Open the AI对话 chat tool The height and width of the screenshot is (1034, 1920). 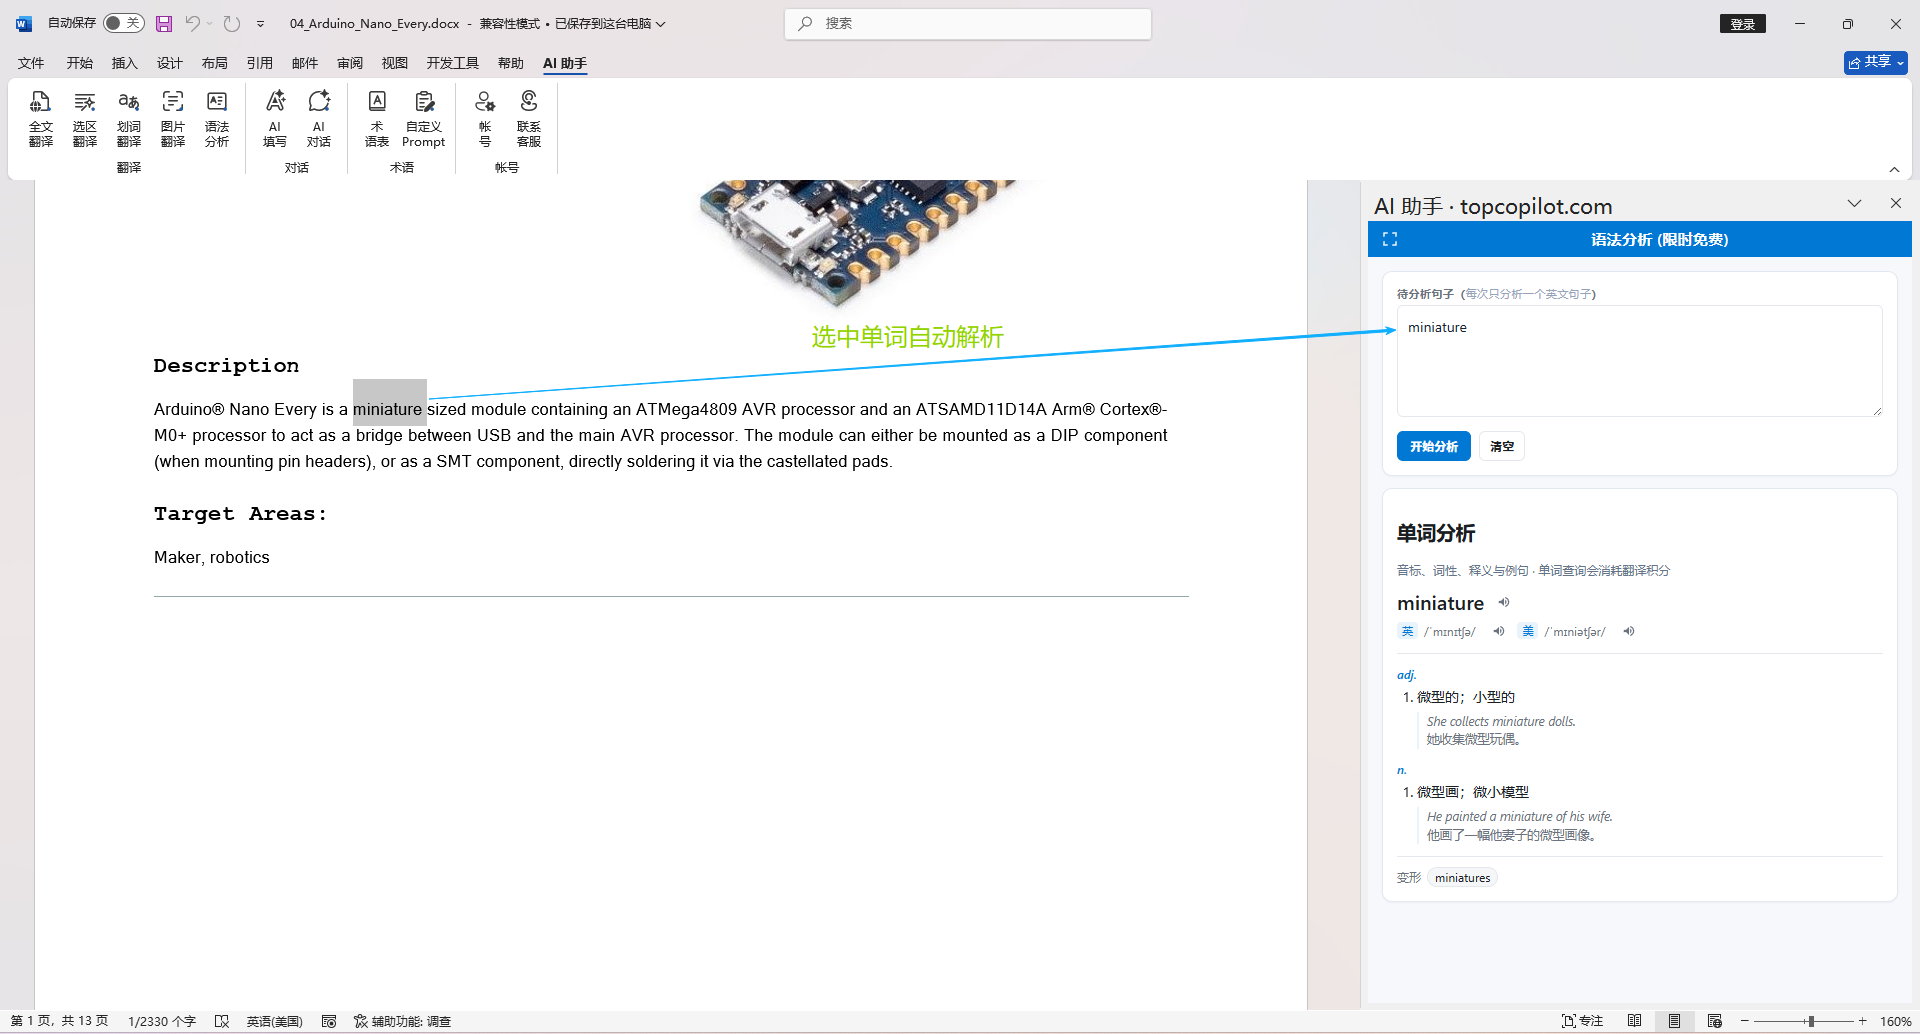(319, 118)
